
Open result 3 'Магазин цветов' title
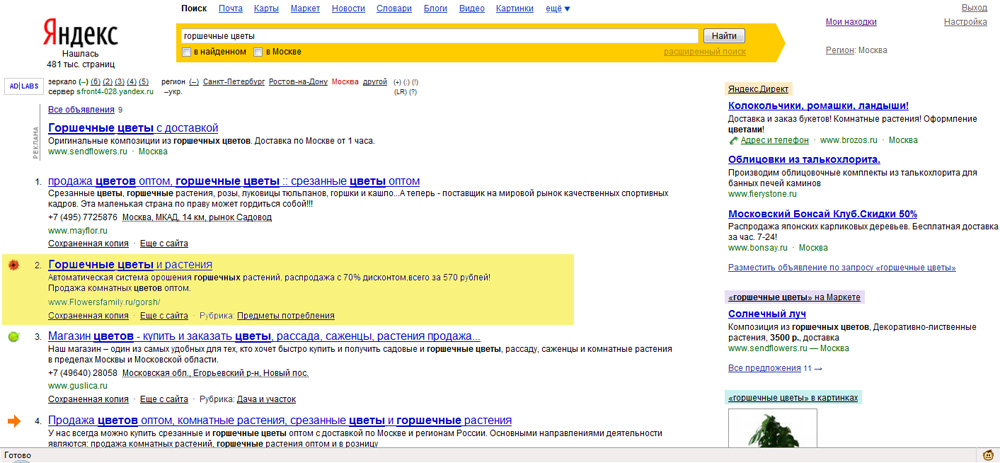(264, 337)
